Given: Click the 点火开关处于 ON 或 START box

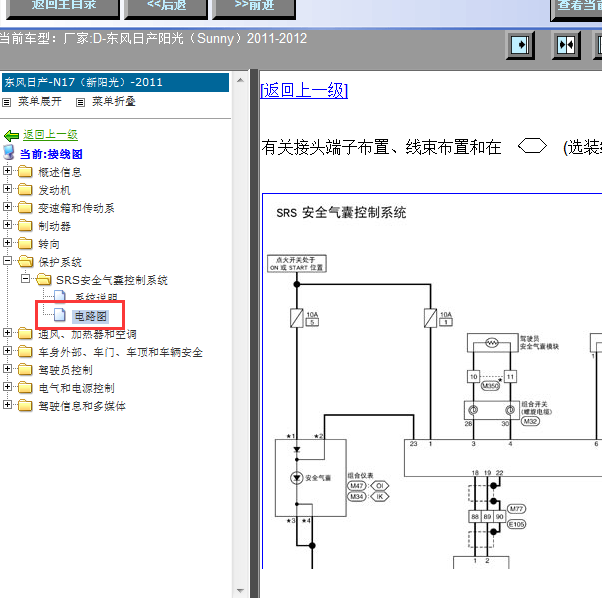Looking at the screenshot, I should 297,264.
